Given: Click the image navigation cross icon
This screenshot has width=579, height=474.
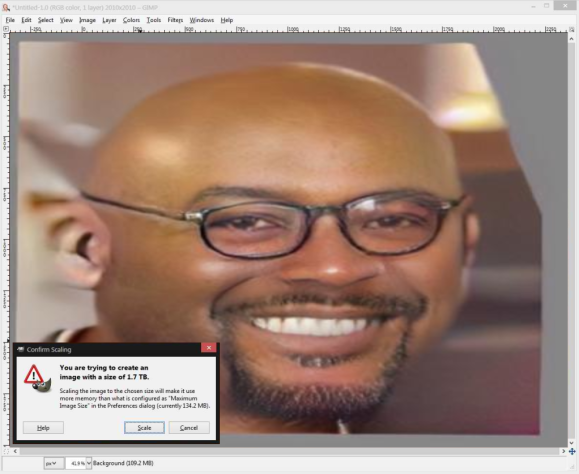Looking at the screenshot, I should coord(572,451).
